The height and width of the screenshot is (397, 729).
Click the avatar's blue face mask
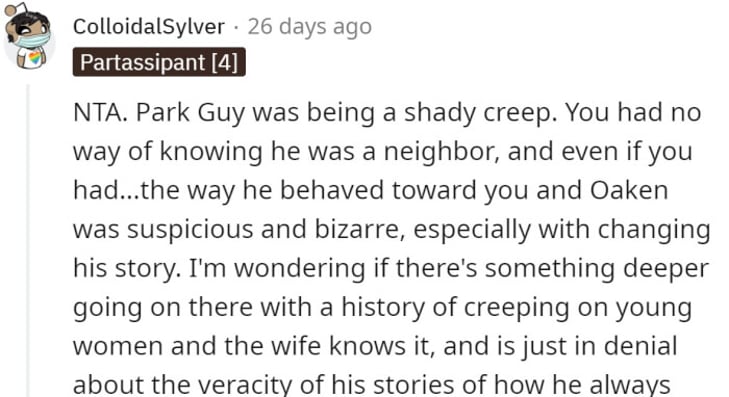pos(31,40)
